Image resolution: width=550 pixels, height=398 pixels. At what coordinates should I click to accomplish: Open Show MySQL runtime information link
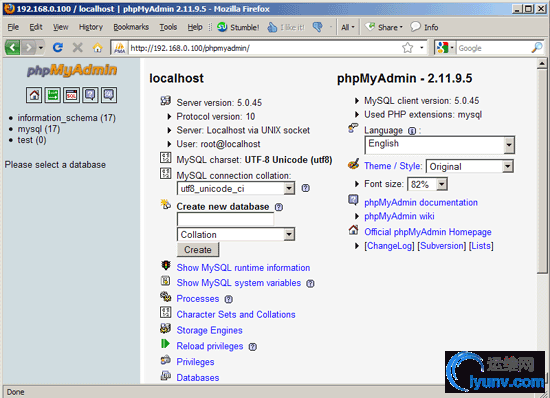coord(243,268)
